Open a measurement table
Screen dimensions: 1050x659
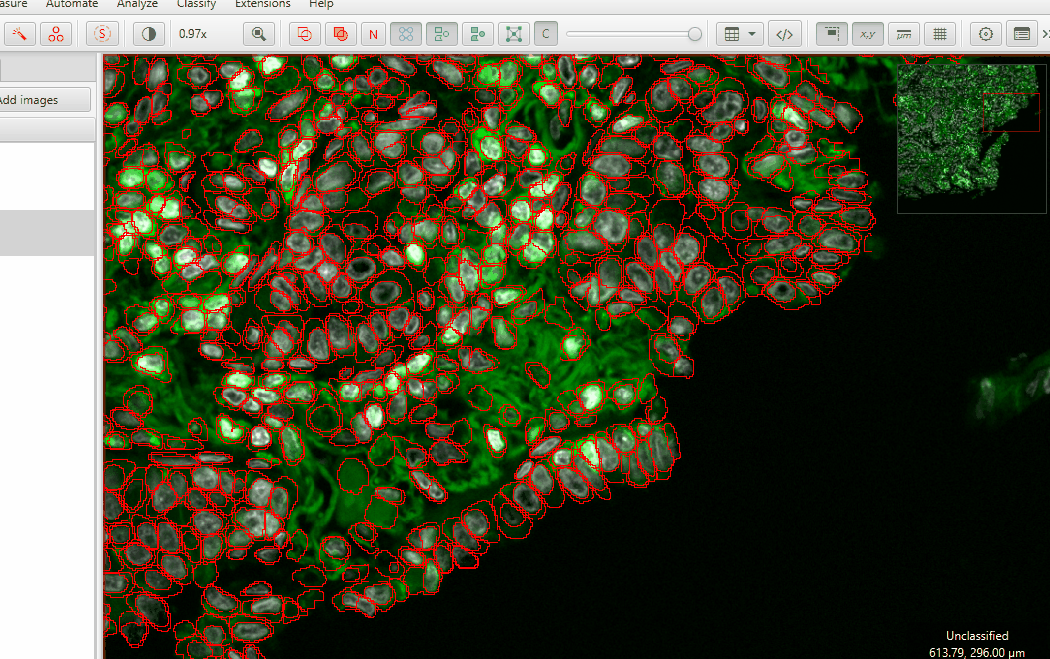click(x=731, y=33)
